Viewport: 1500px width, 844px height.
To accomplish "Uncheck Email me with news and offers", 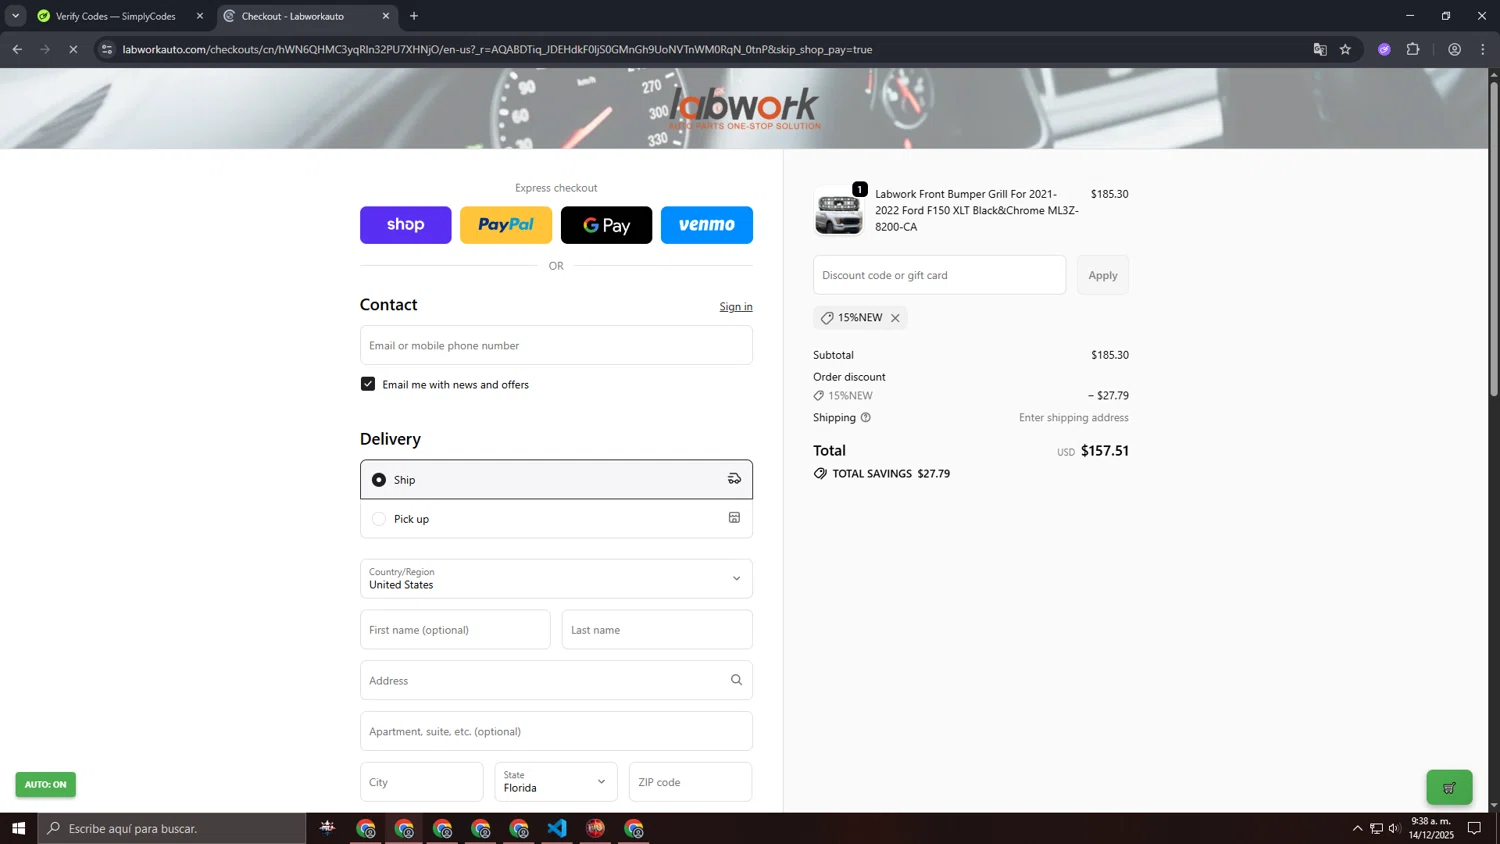I will pyautogui.click(x=368, y=384).
